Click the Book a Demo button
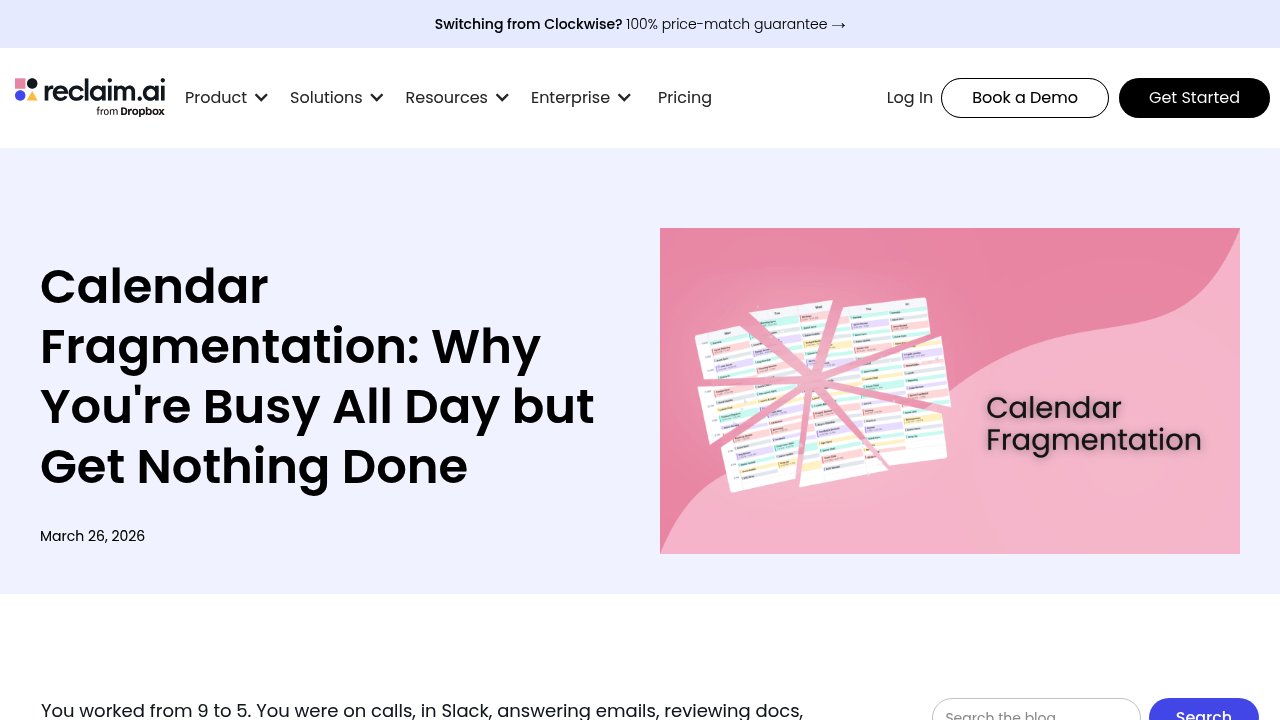This screenshot has width=1280, height=720. pos(1025,98)
